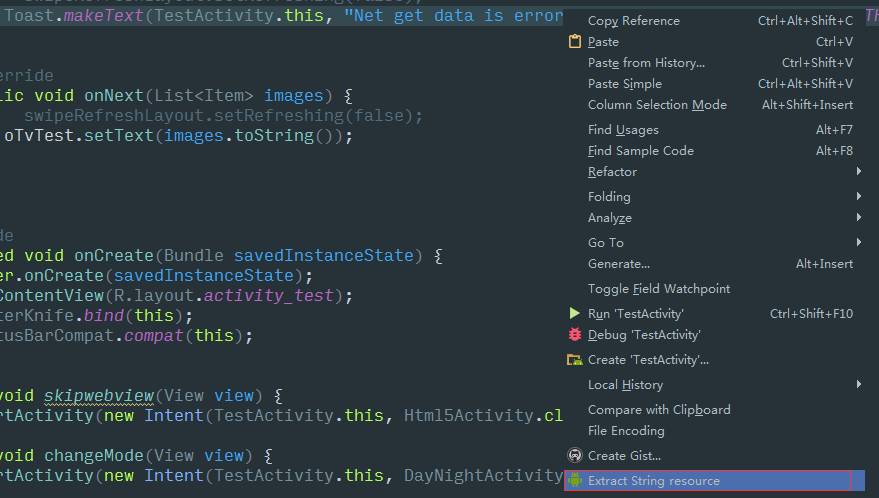Click DayNightActivity class reference
Viewport: 879px width, 498px height.
(483, 476)
